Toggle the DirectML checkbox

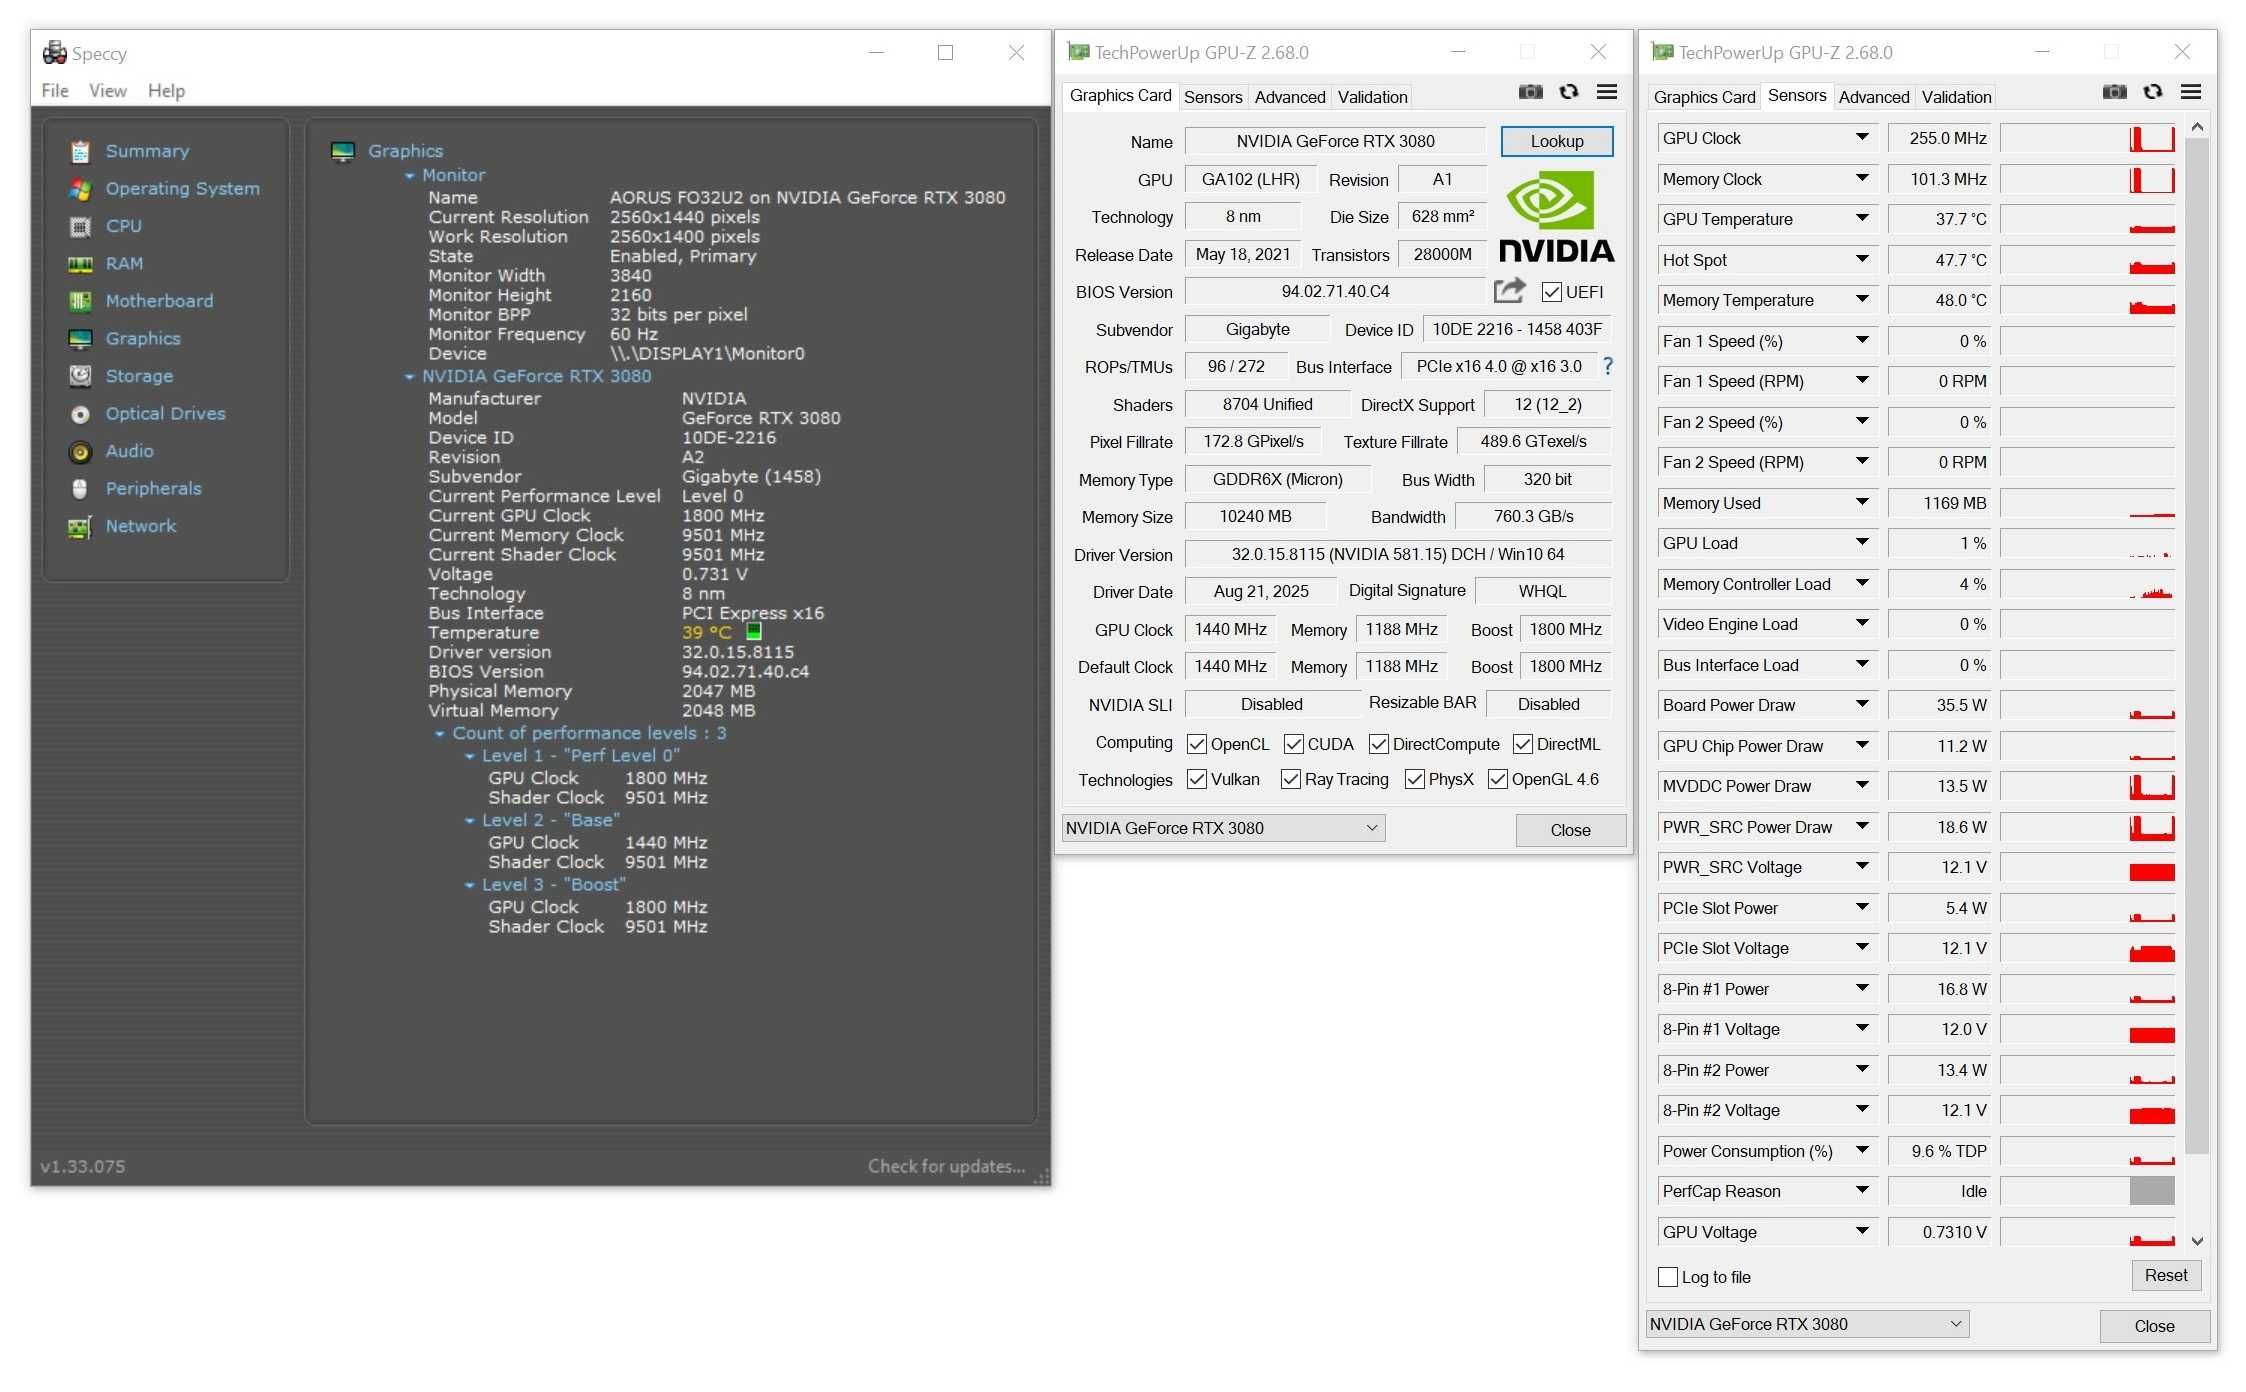[1522, 744]
